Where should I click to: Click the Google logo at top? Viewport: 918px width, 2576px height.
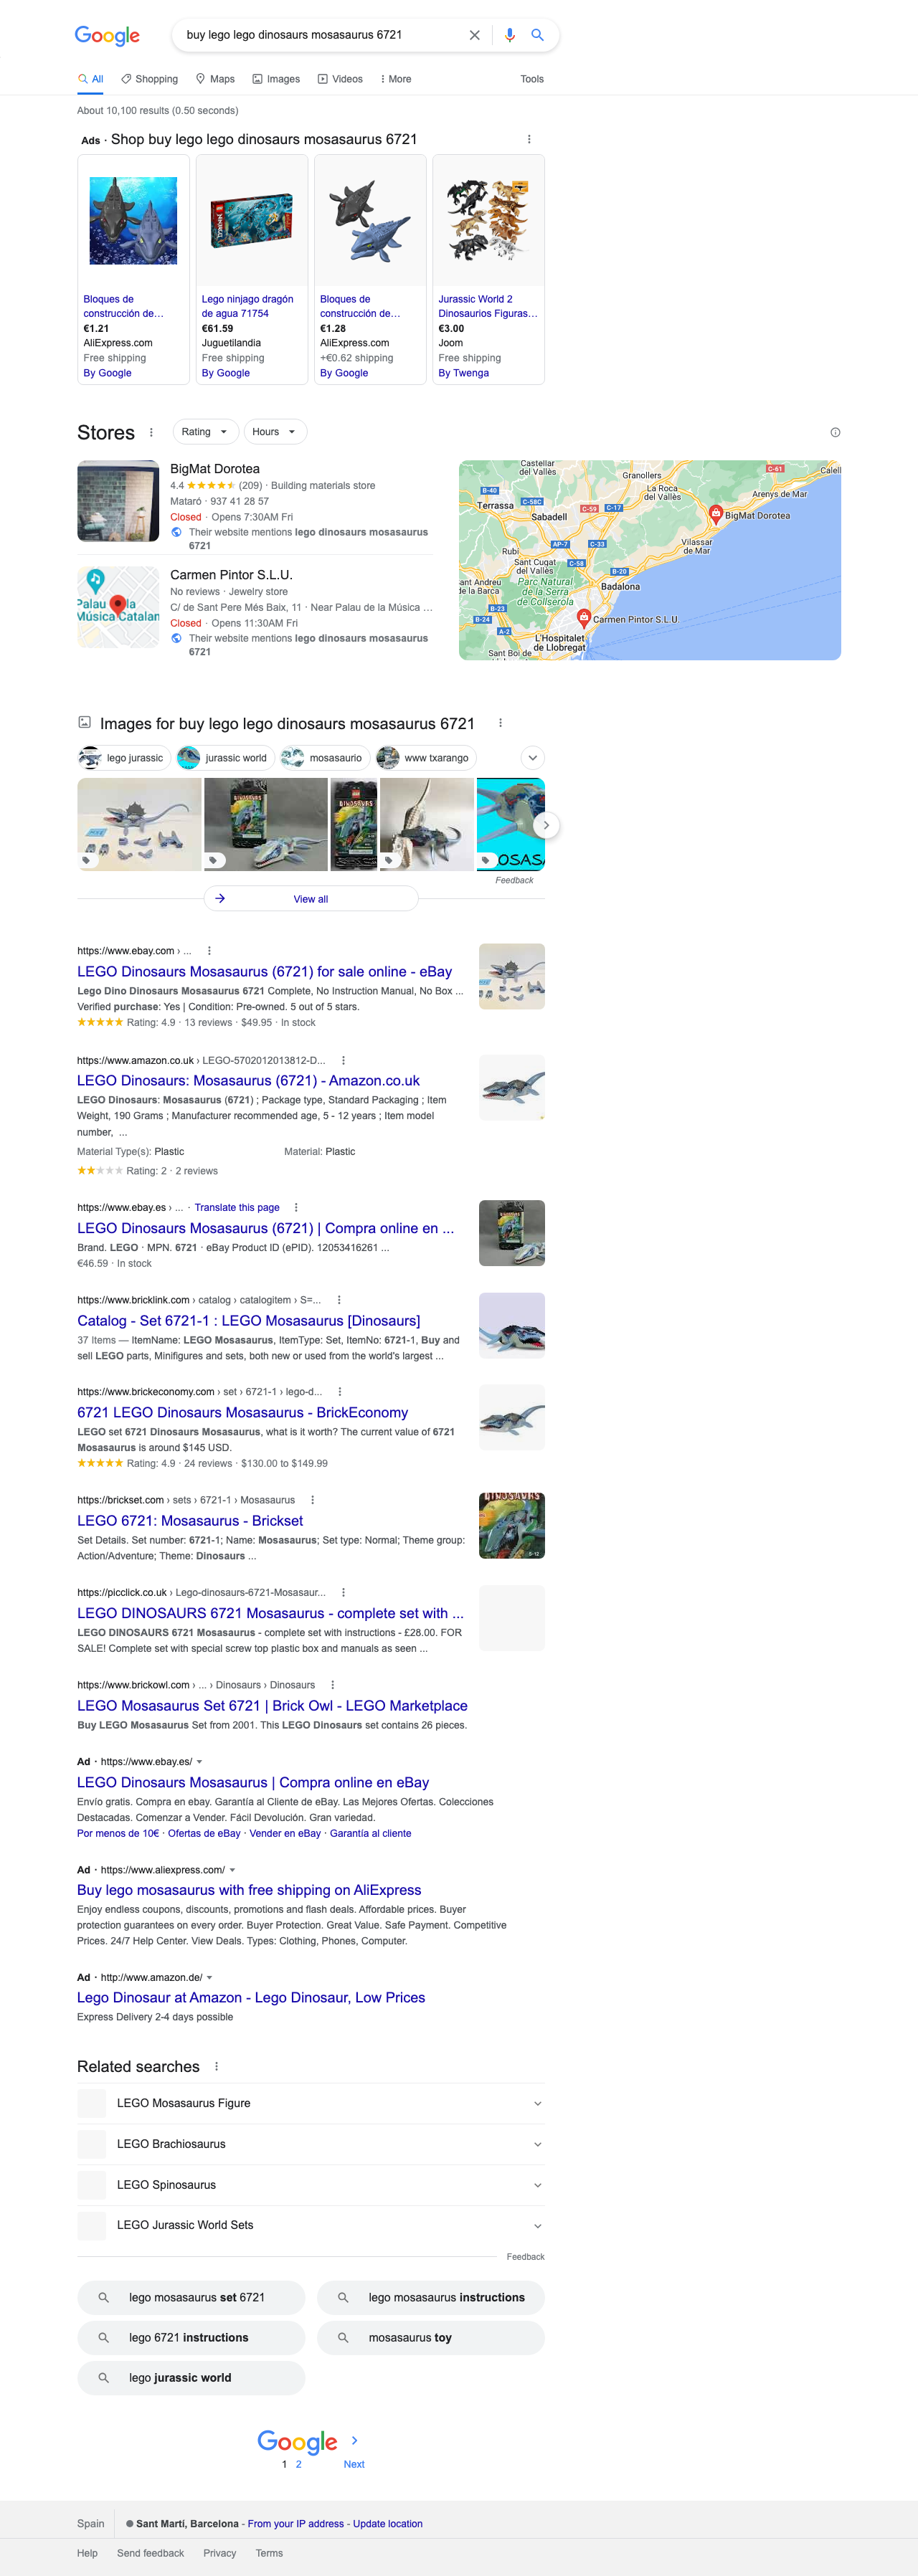[107, 36]
